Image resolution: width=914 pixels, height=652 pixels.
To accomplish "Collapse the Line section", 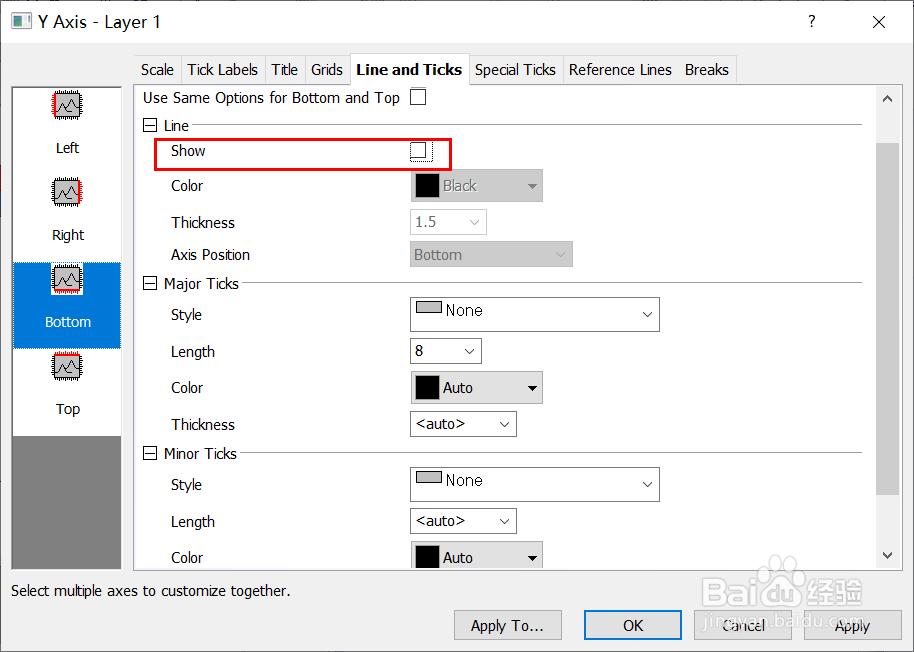I will pyautogui.click(x=150, y=126).
